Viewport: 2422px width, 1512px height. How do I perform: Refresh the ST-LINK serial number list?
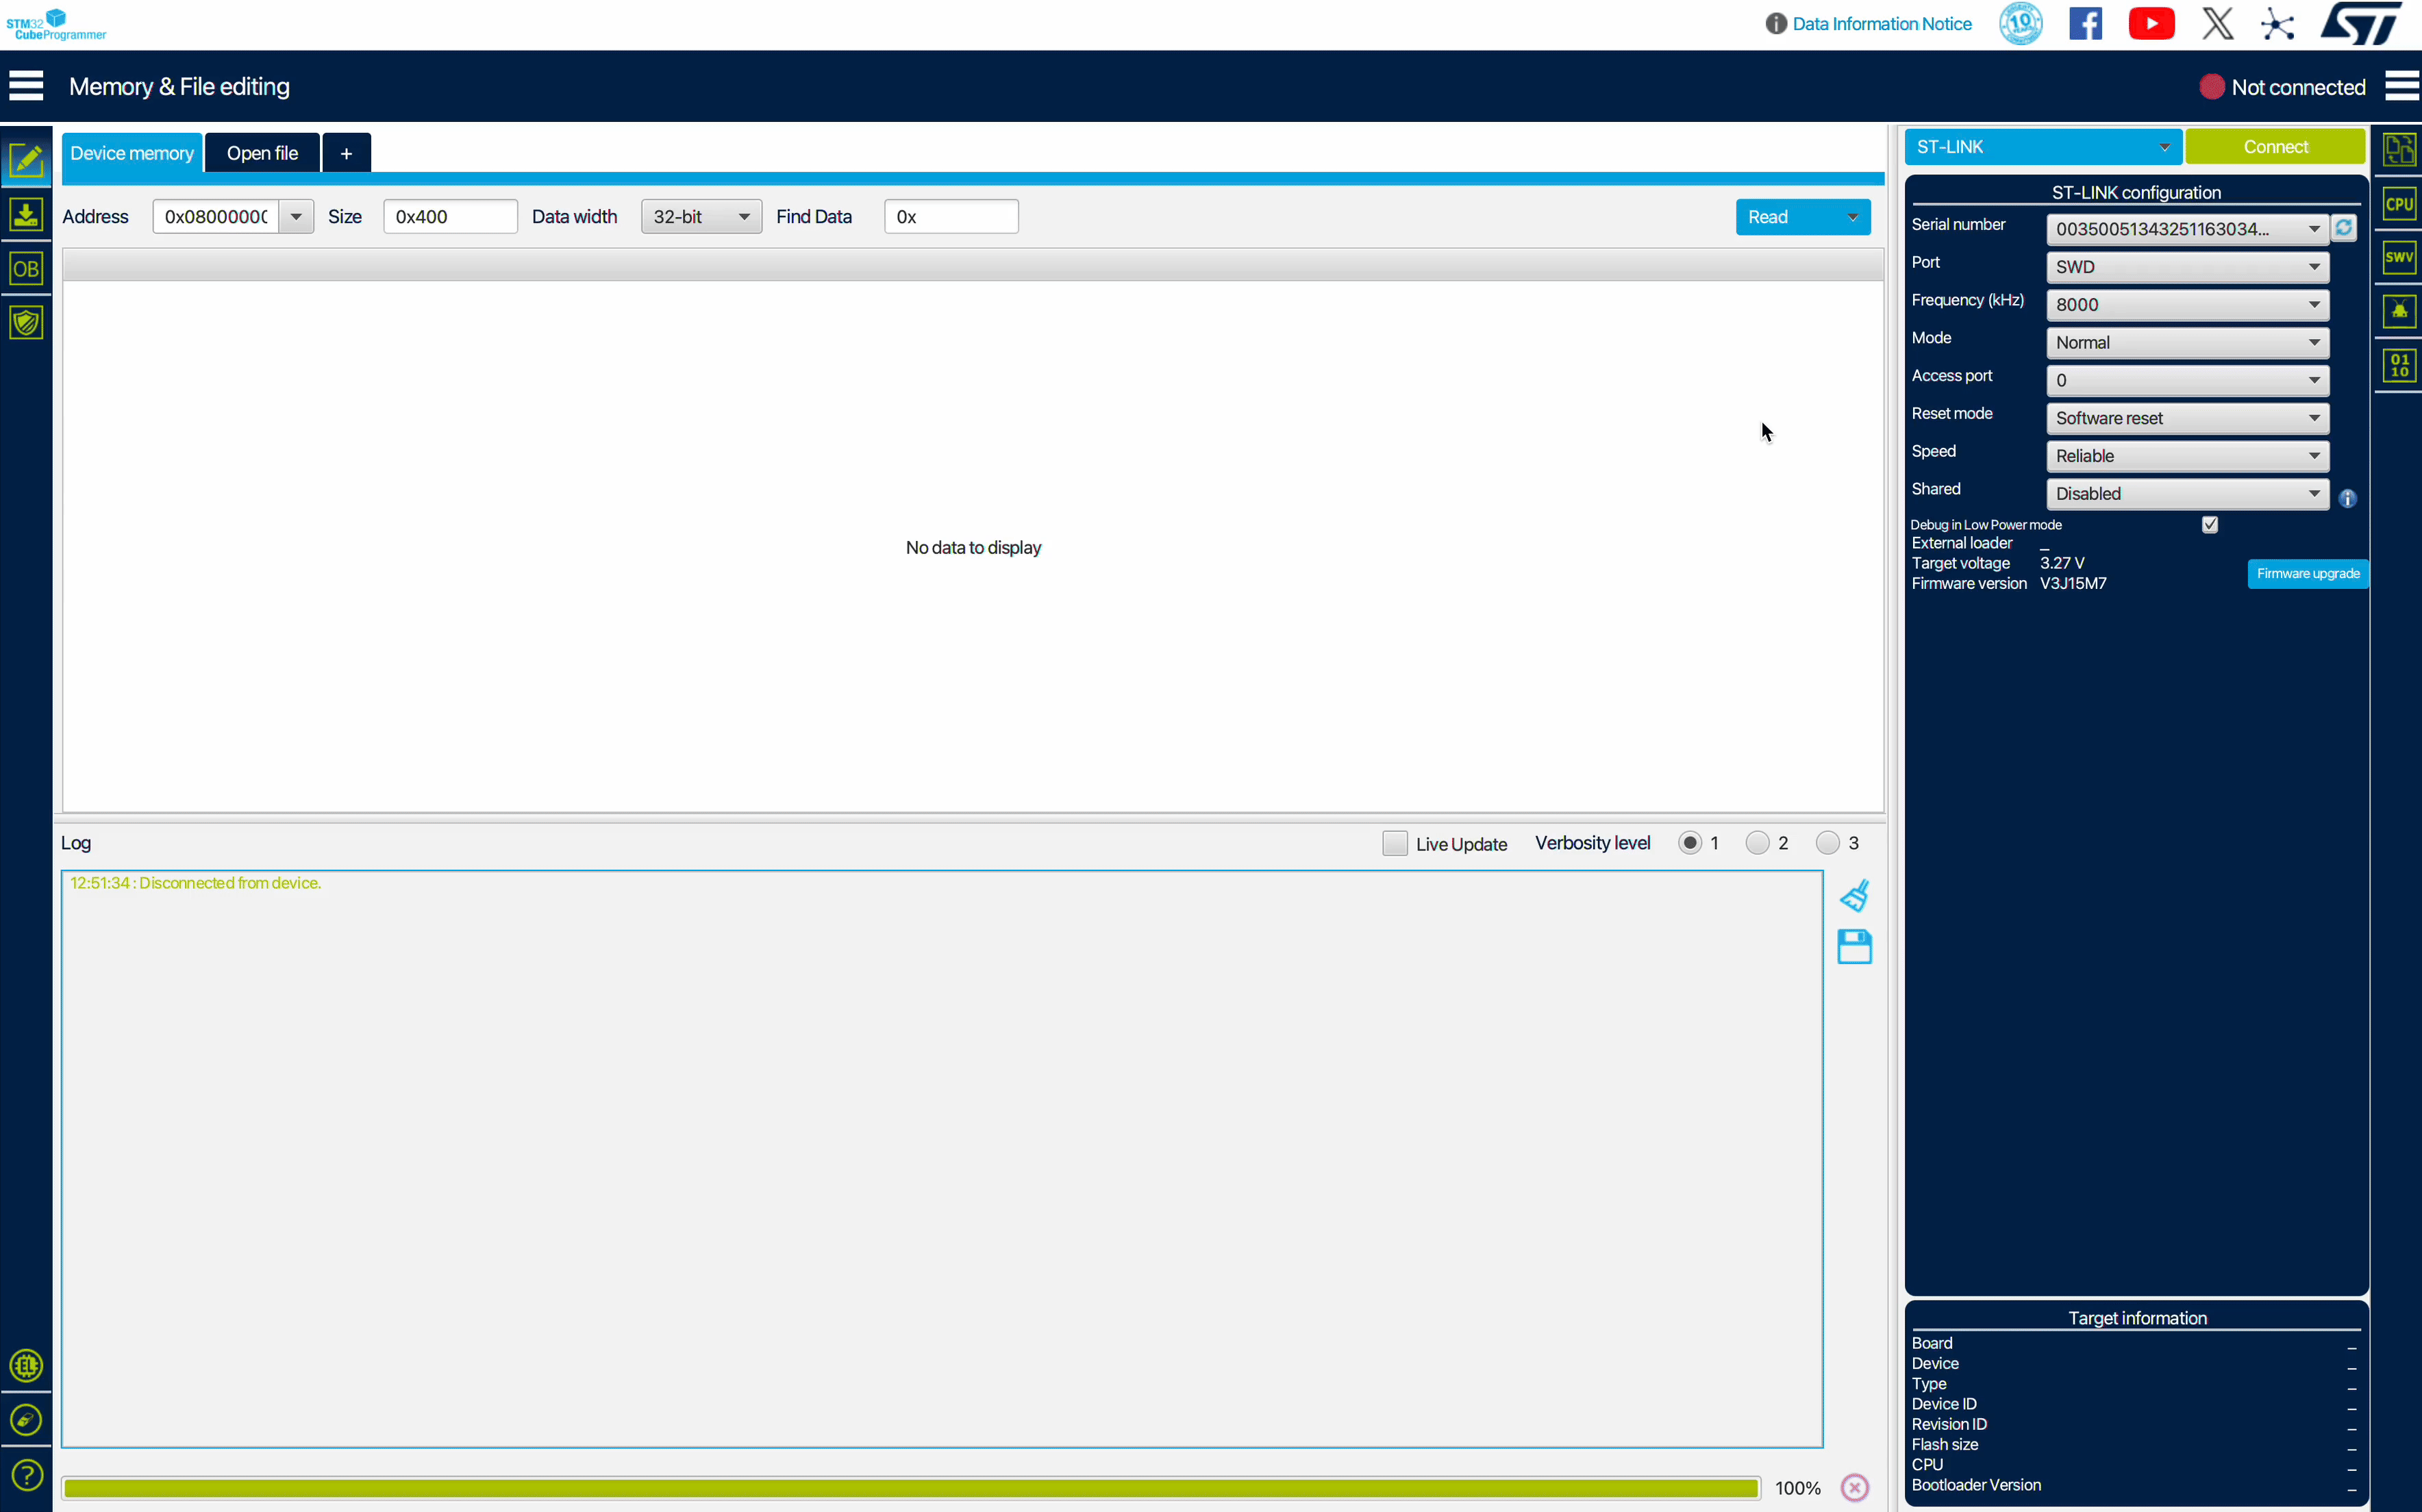(x=2343, y=229)
